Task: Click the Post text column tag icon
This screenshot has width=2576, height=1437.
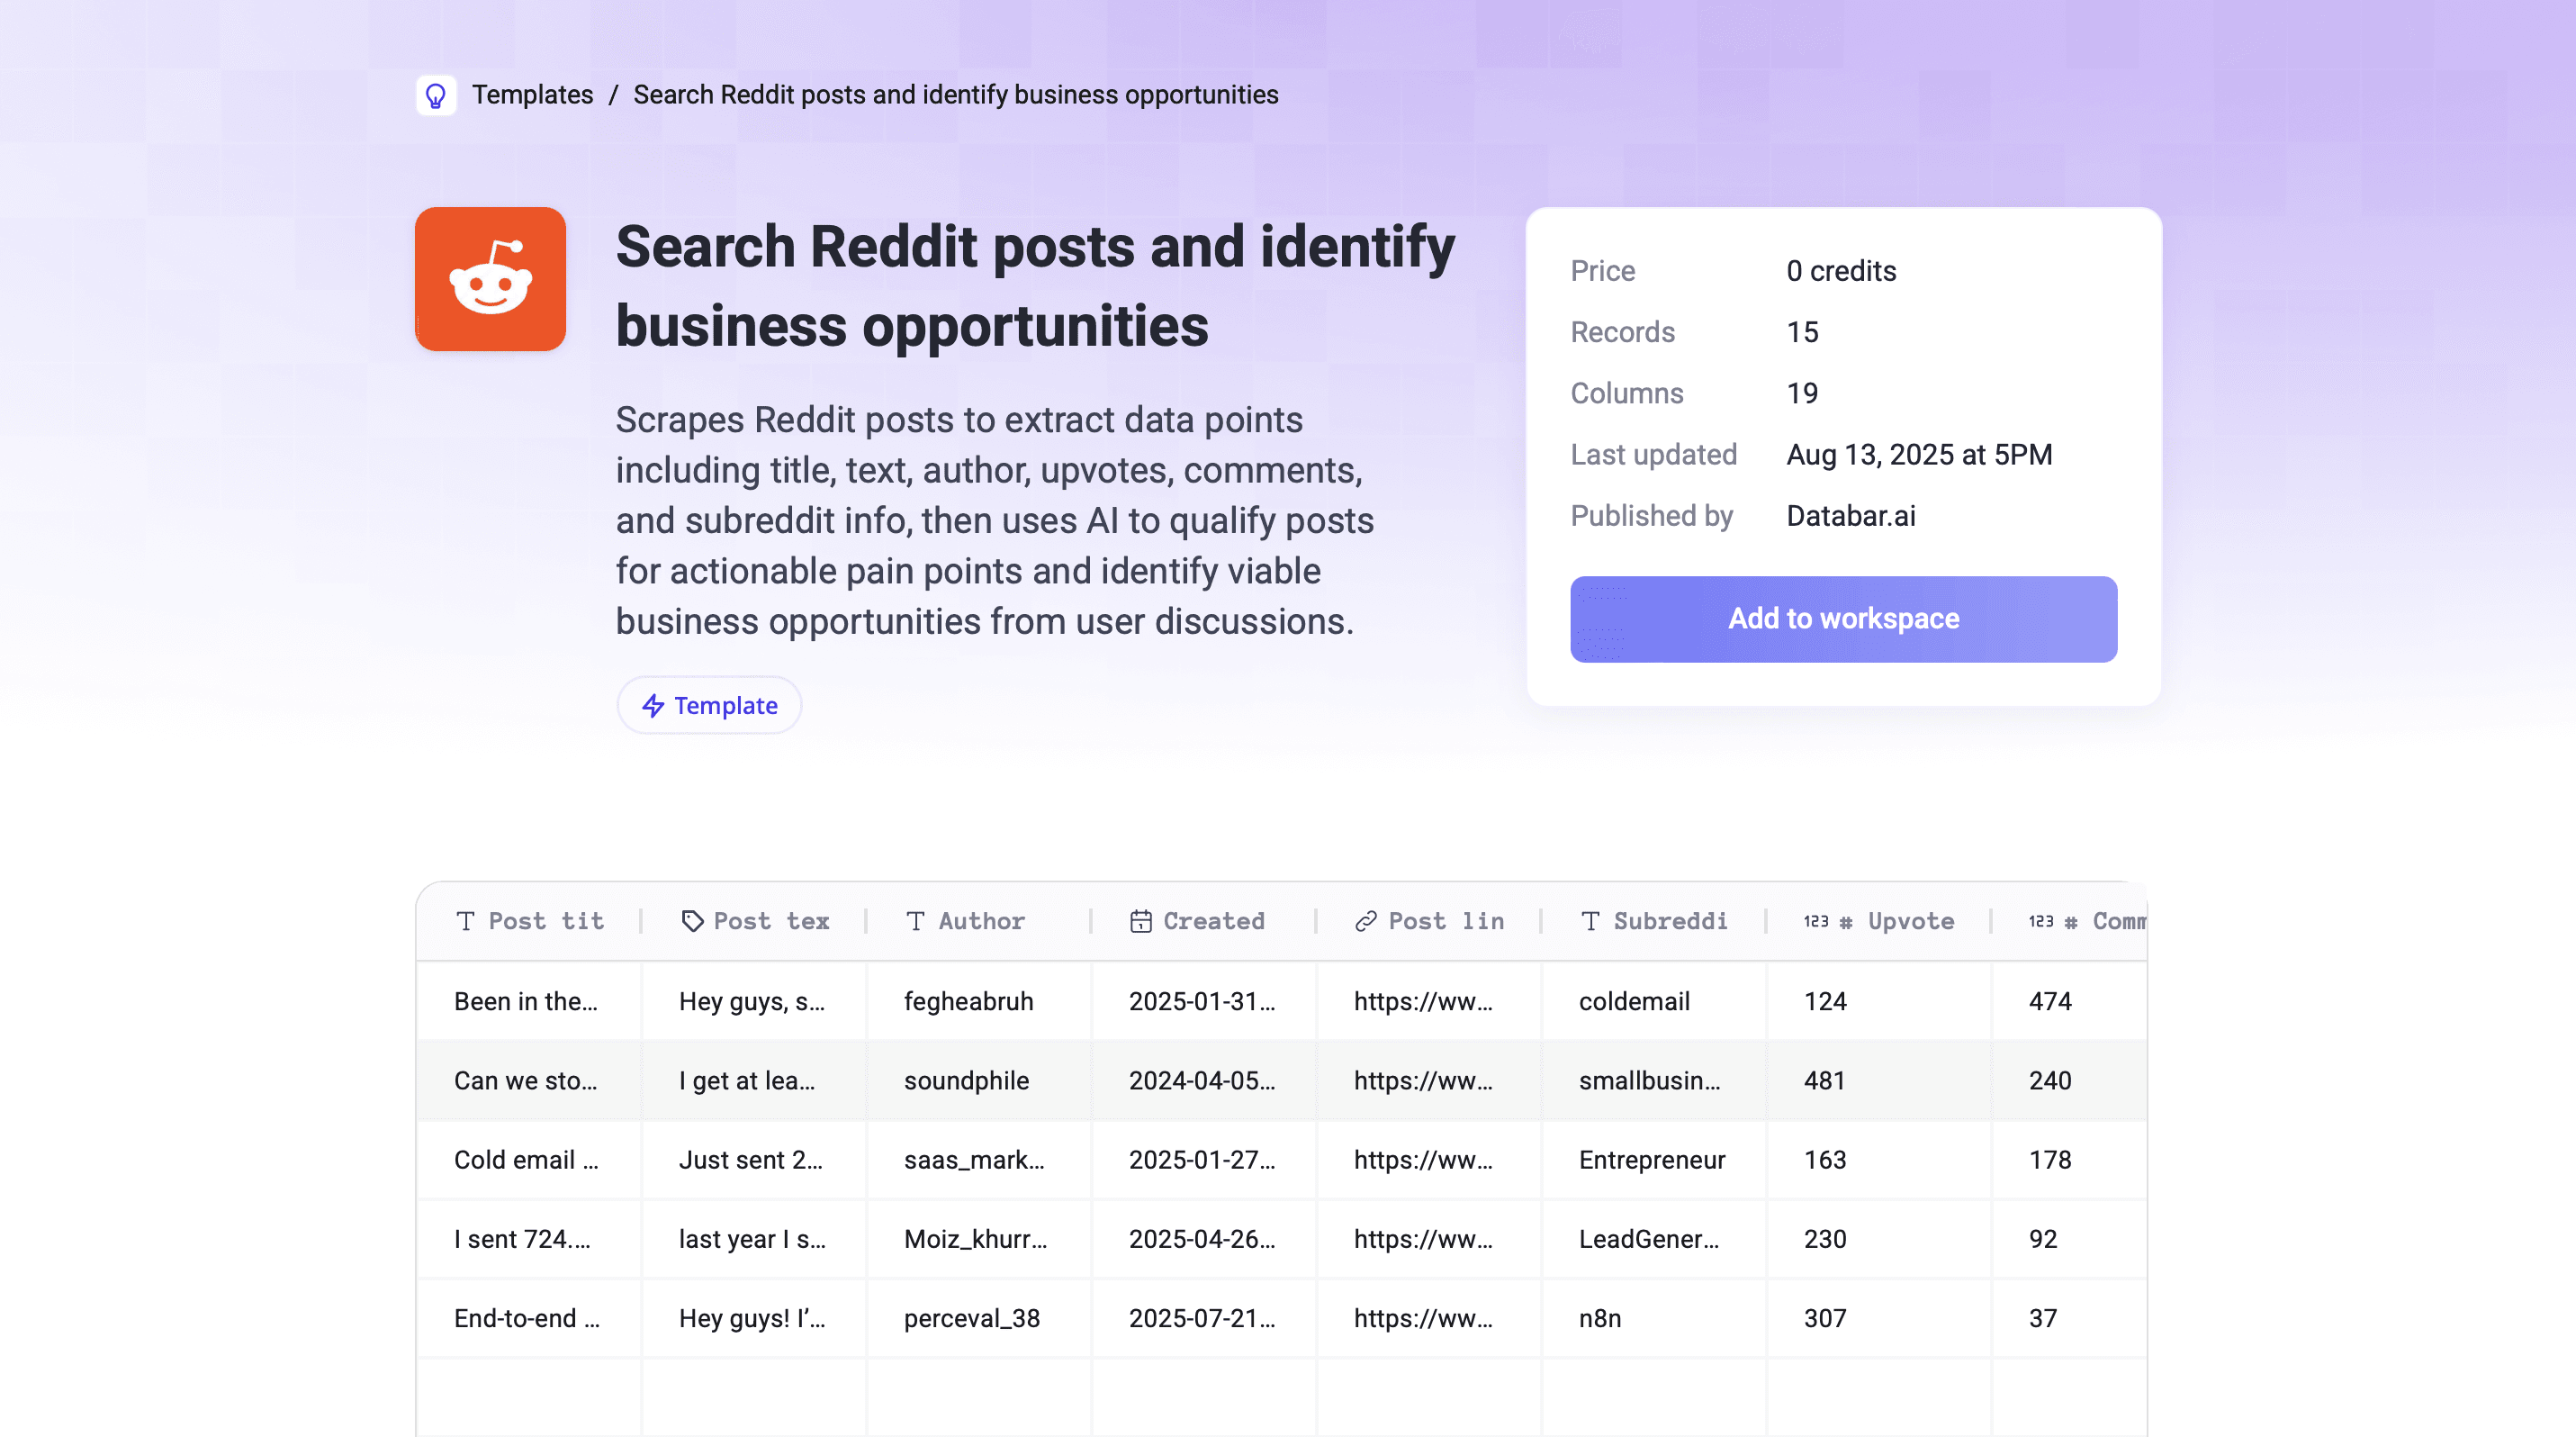Action: [x=692, y=921]
